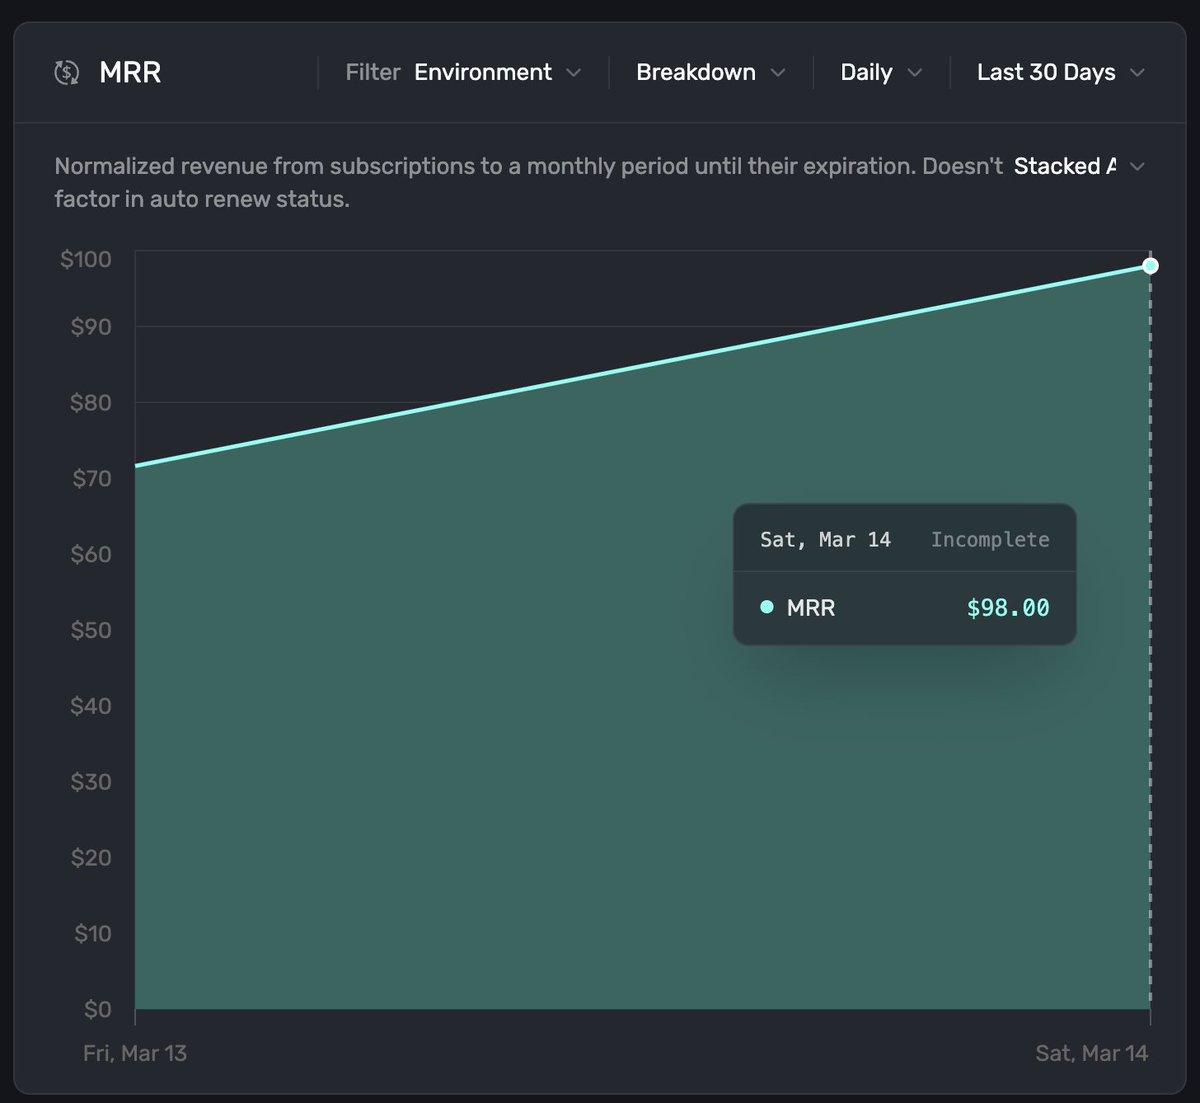Click the chevron next to Last 30 Days

tap(1137, 73)
